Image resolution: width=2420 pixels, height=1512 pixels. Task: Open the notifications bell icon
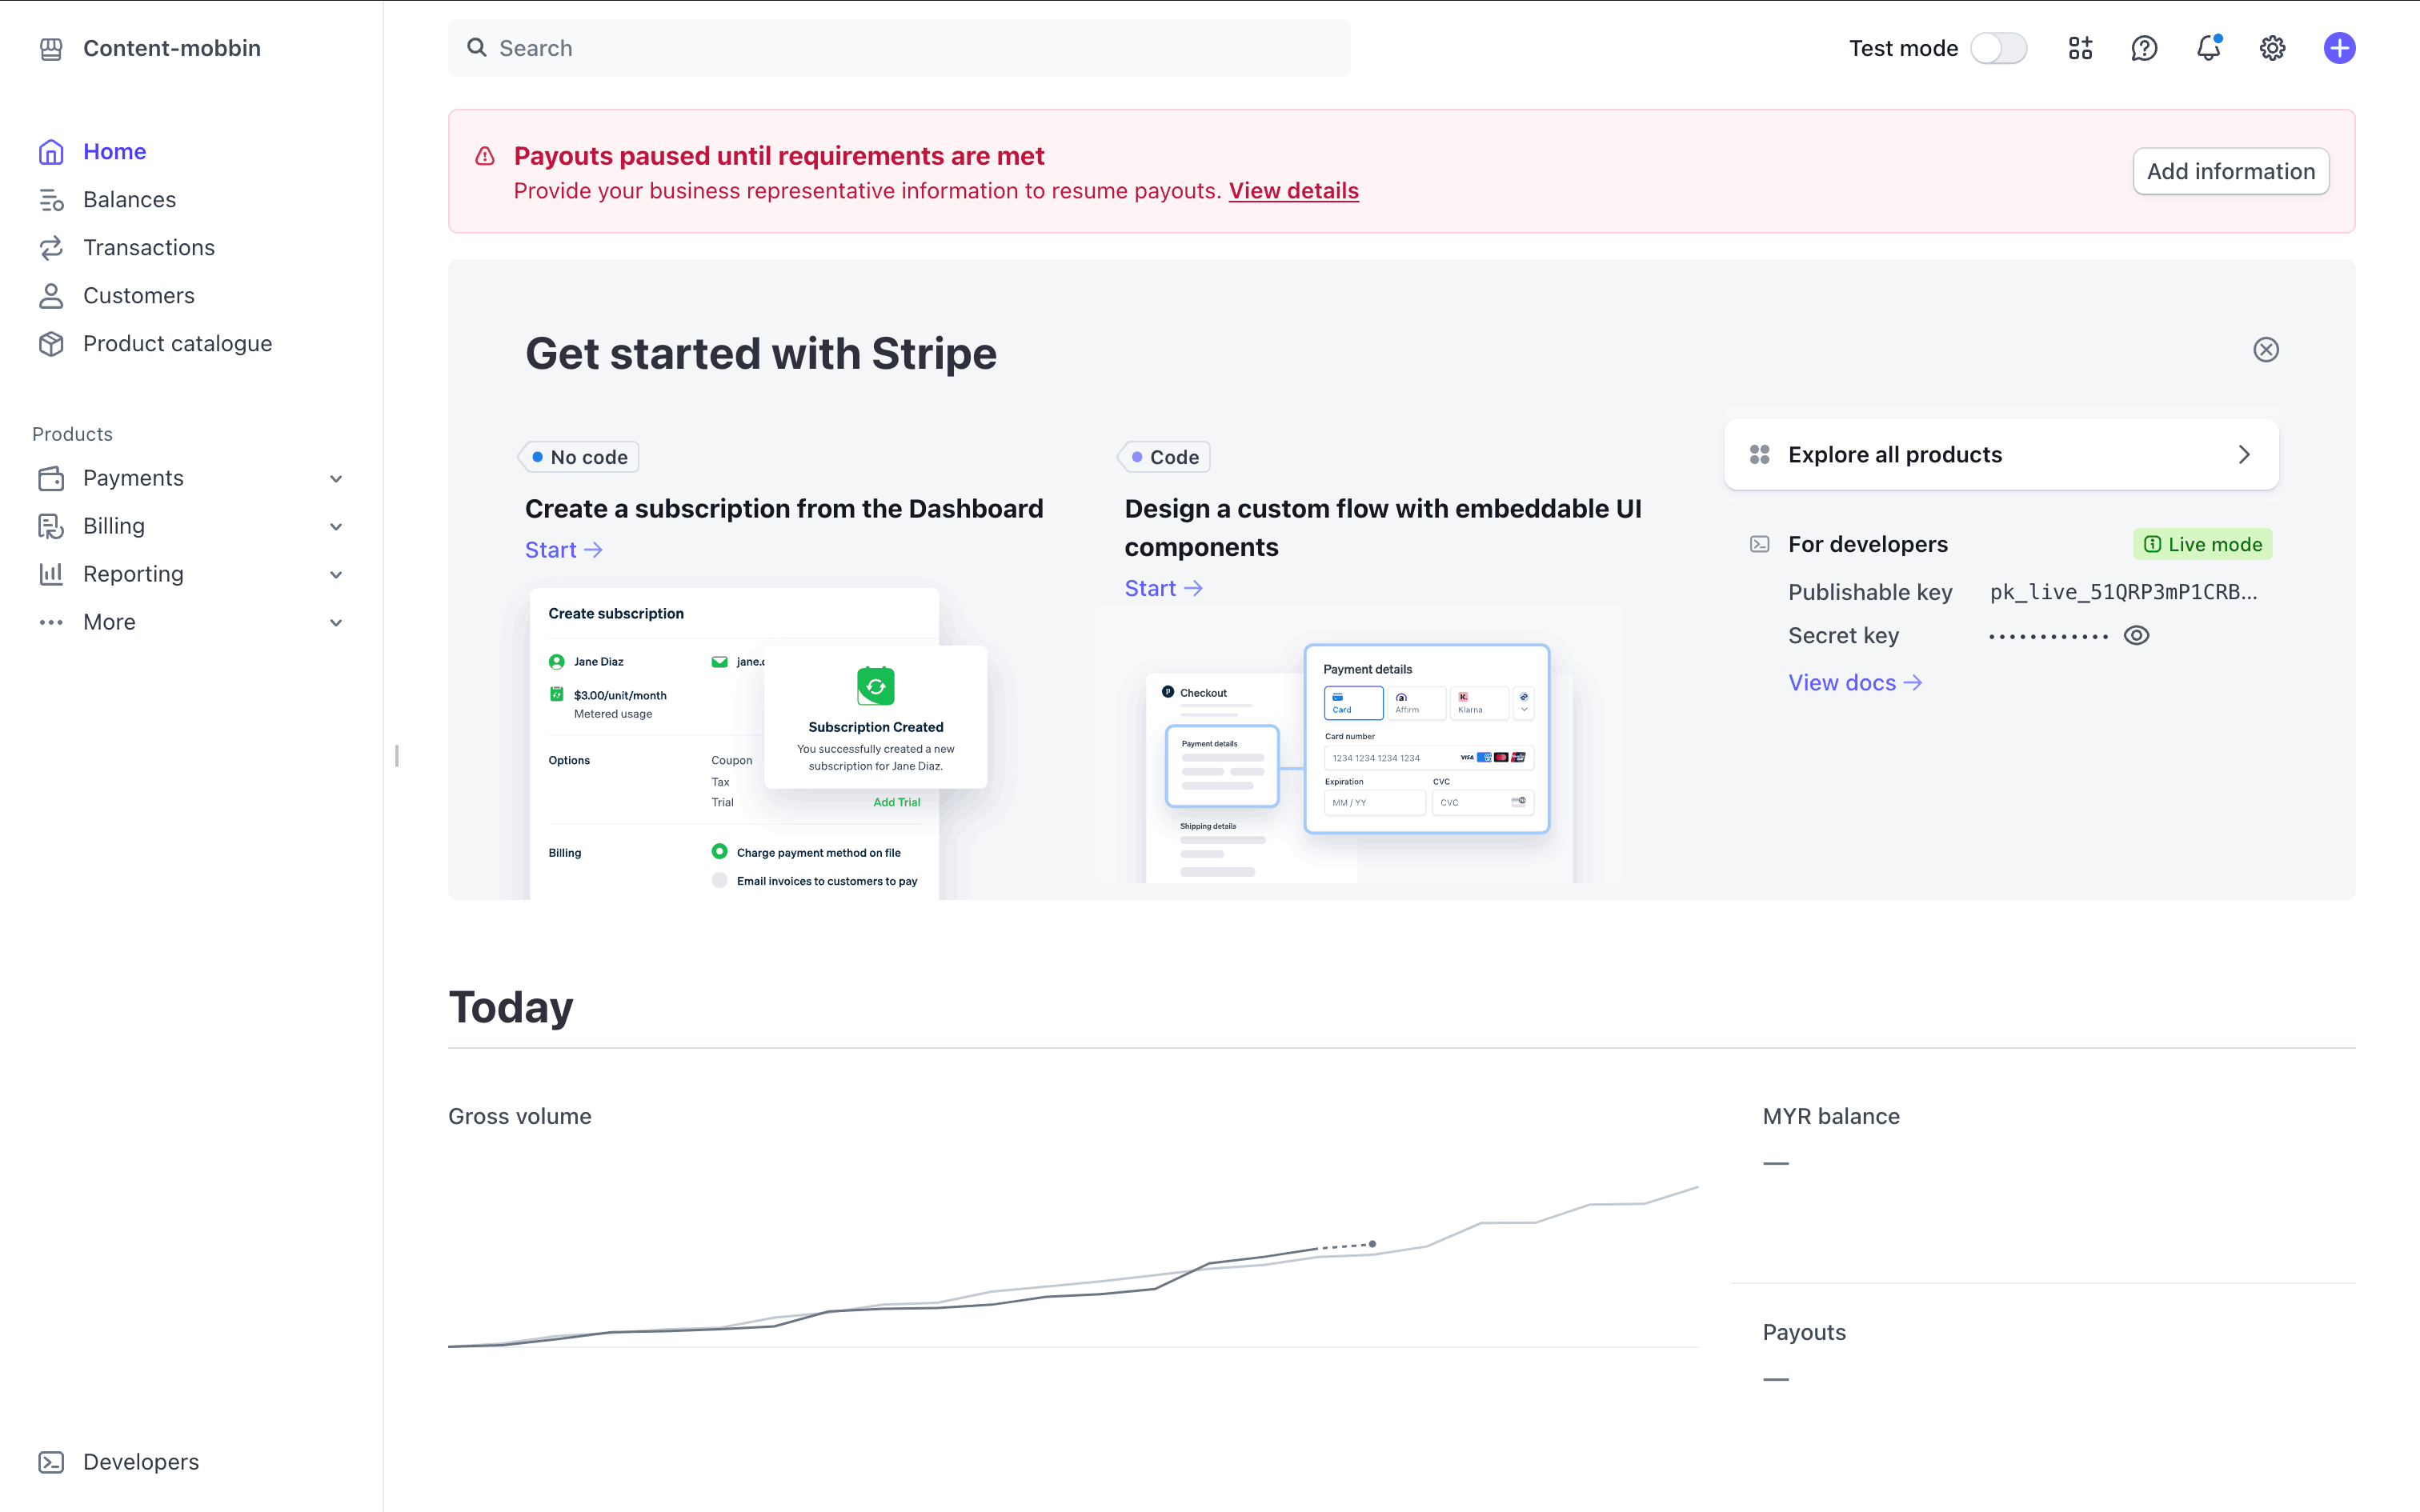[2208, 48]
